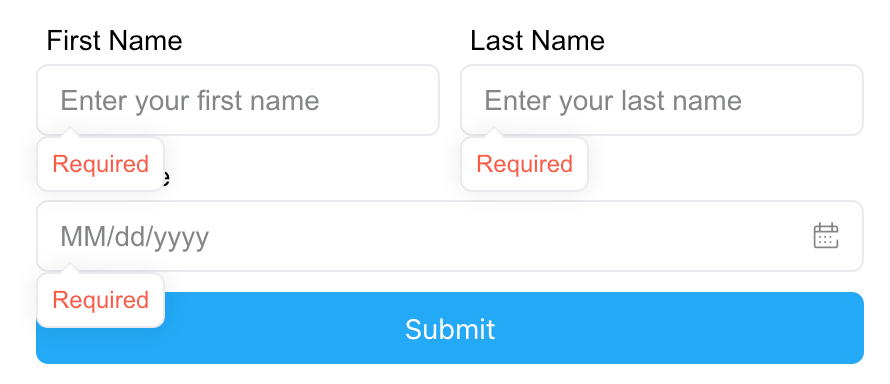Click the "Enter your last name" placeholder text
This screenshot has width=890, height=384.
[613, 101]
